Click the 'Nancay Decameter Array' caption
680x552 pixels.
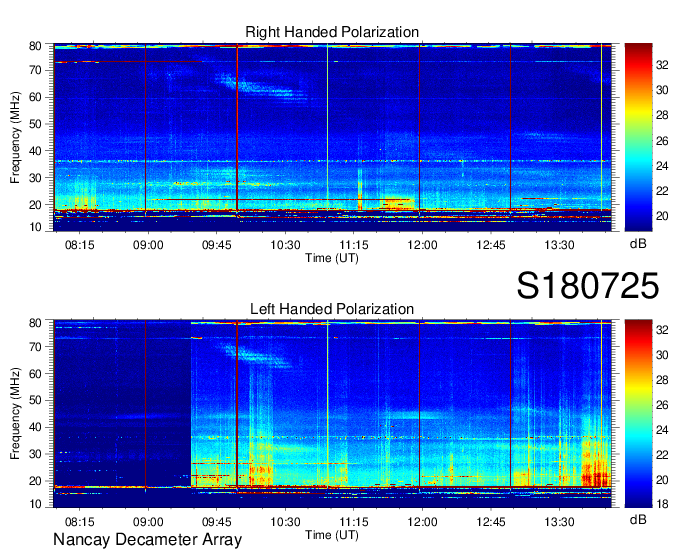point(147,540)
